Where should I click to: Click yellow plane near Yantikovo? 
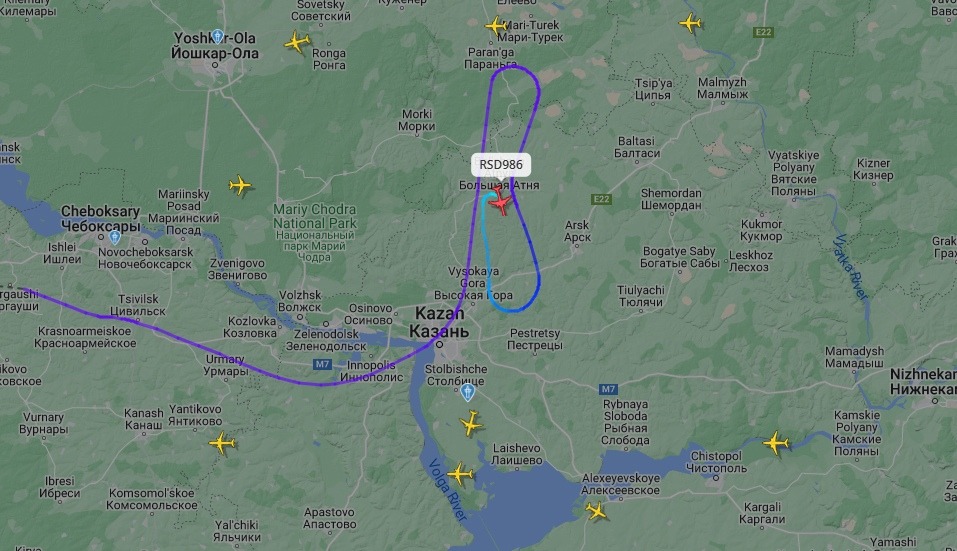coord(222,443)
